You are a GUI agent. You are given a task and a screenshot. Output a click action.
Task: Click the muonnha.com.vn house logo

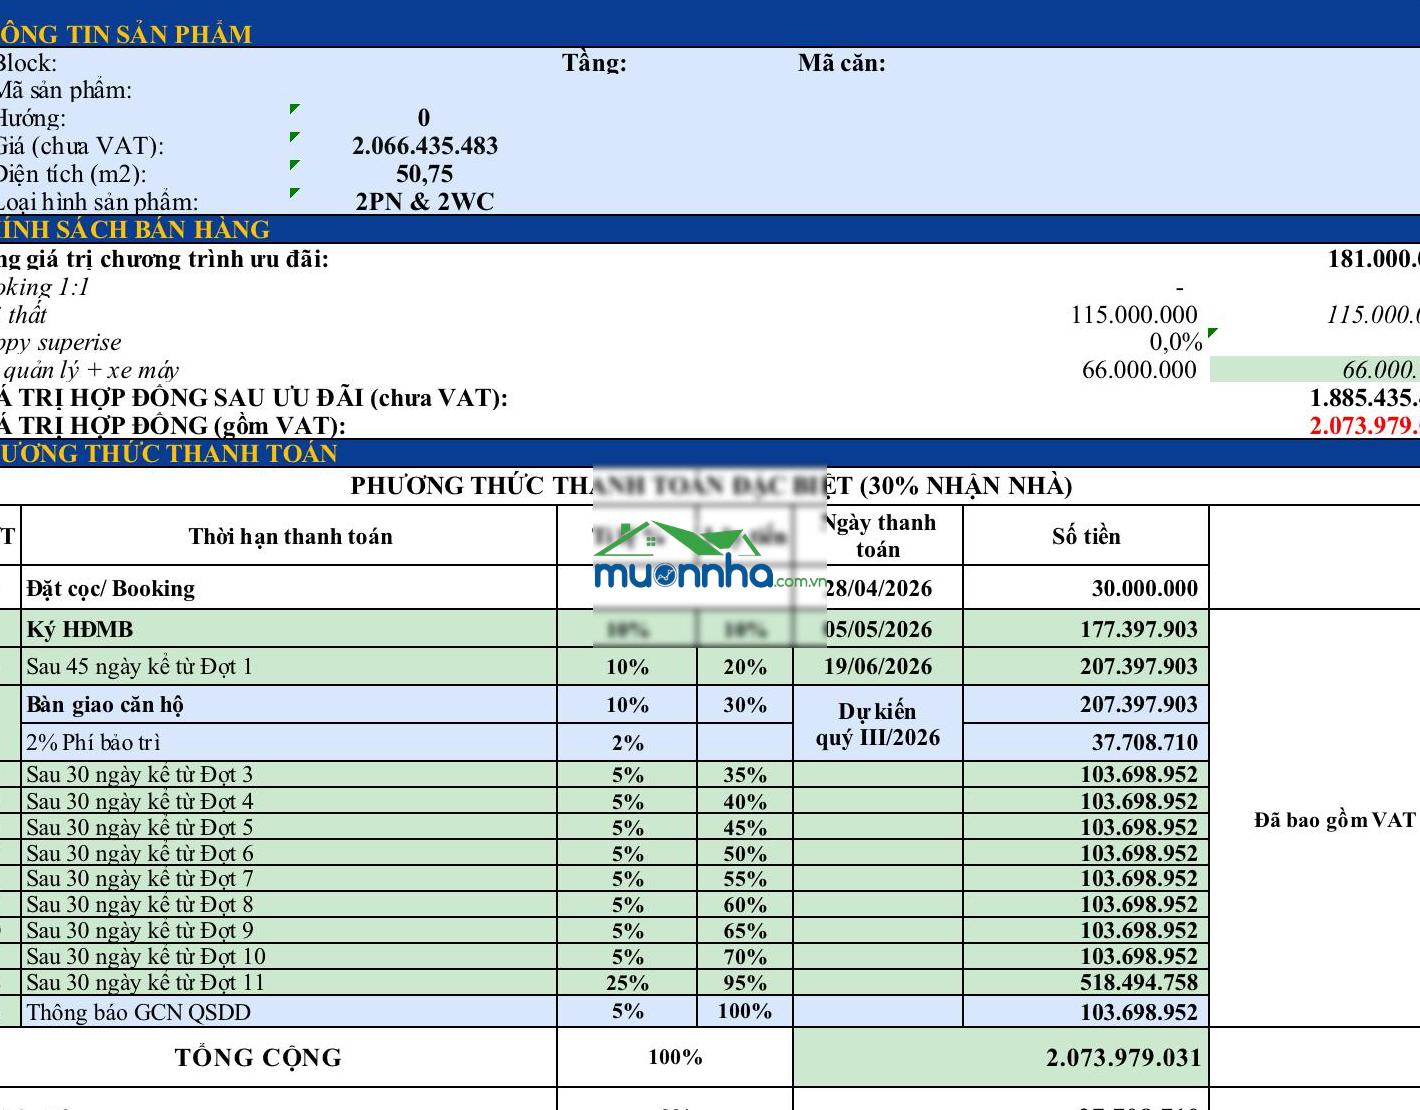pyautogui.click(x=710, y=556)
